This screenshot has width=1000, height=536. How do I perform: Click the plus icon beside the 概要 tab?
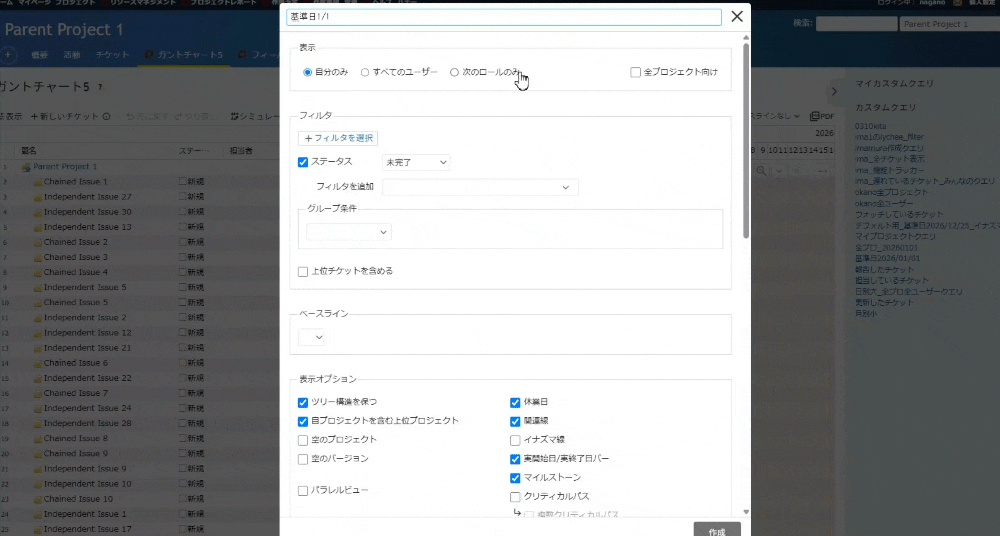9,53
